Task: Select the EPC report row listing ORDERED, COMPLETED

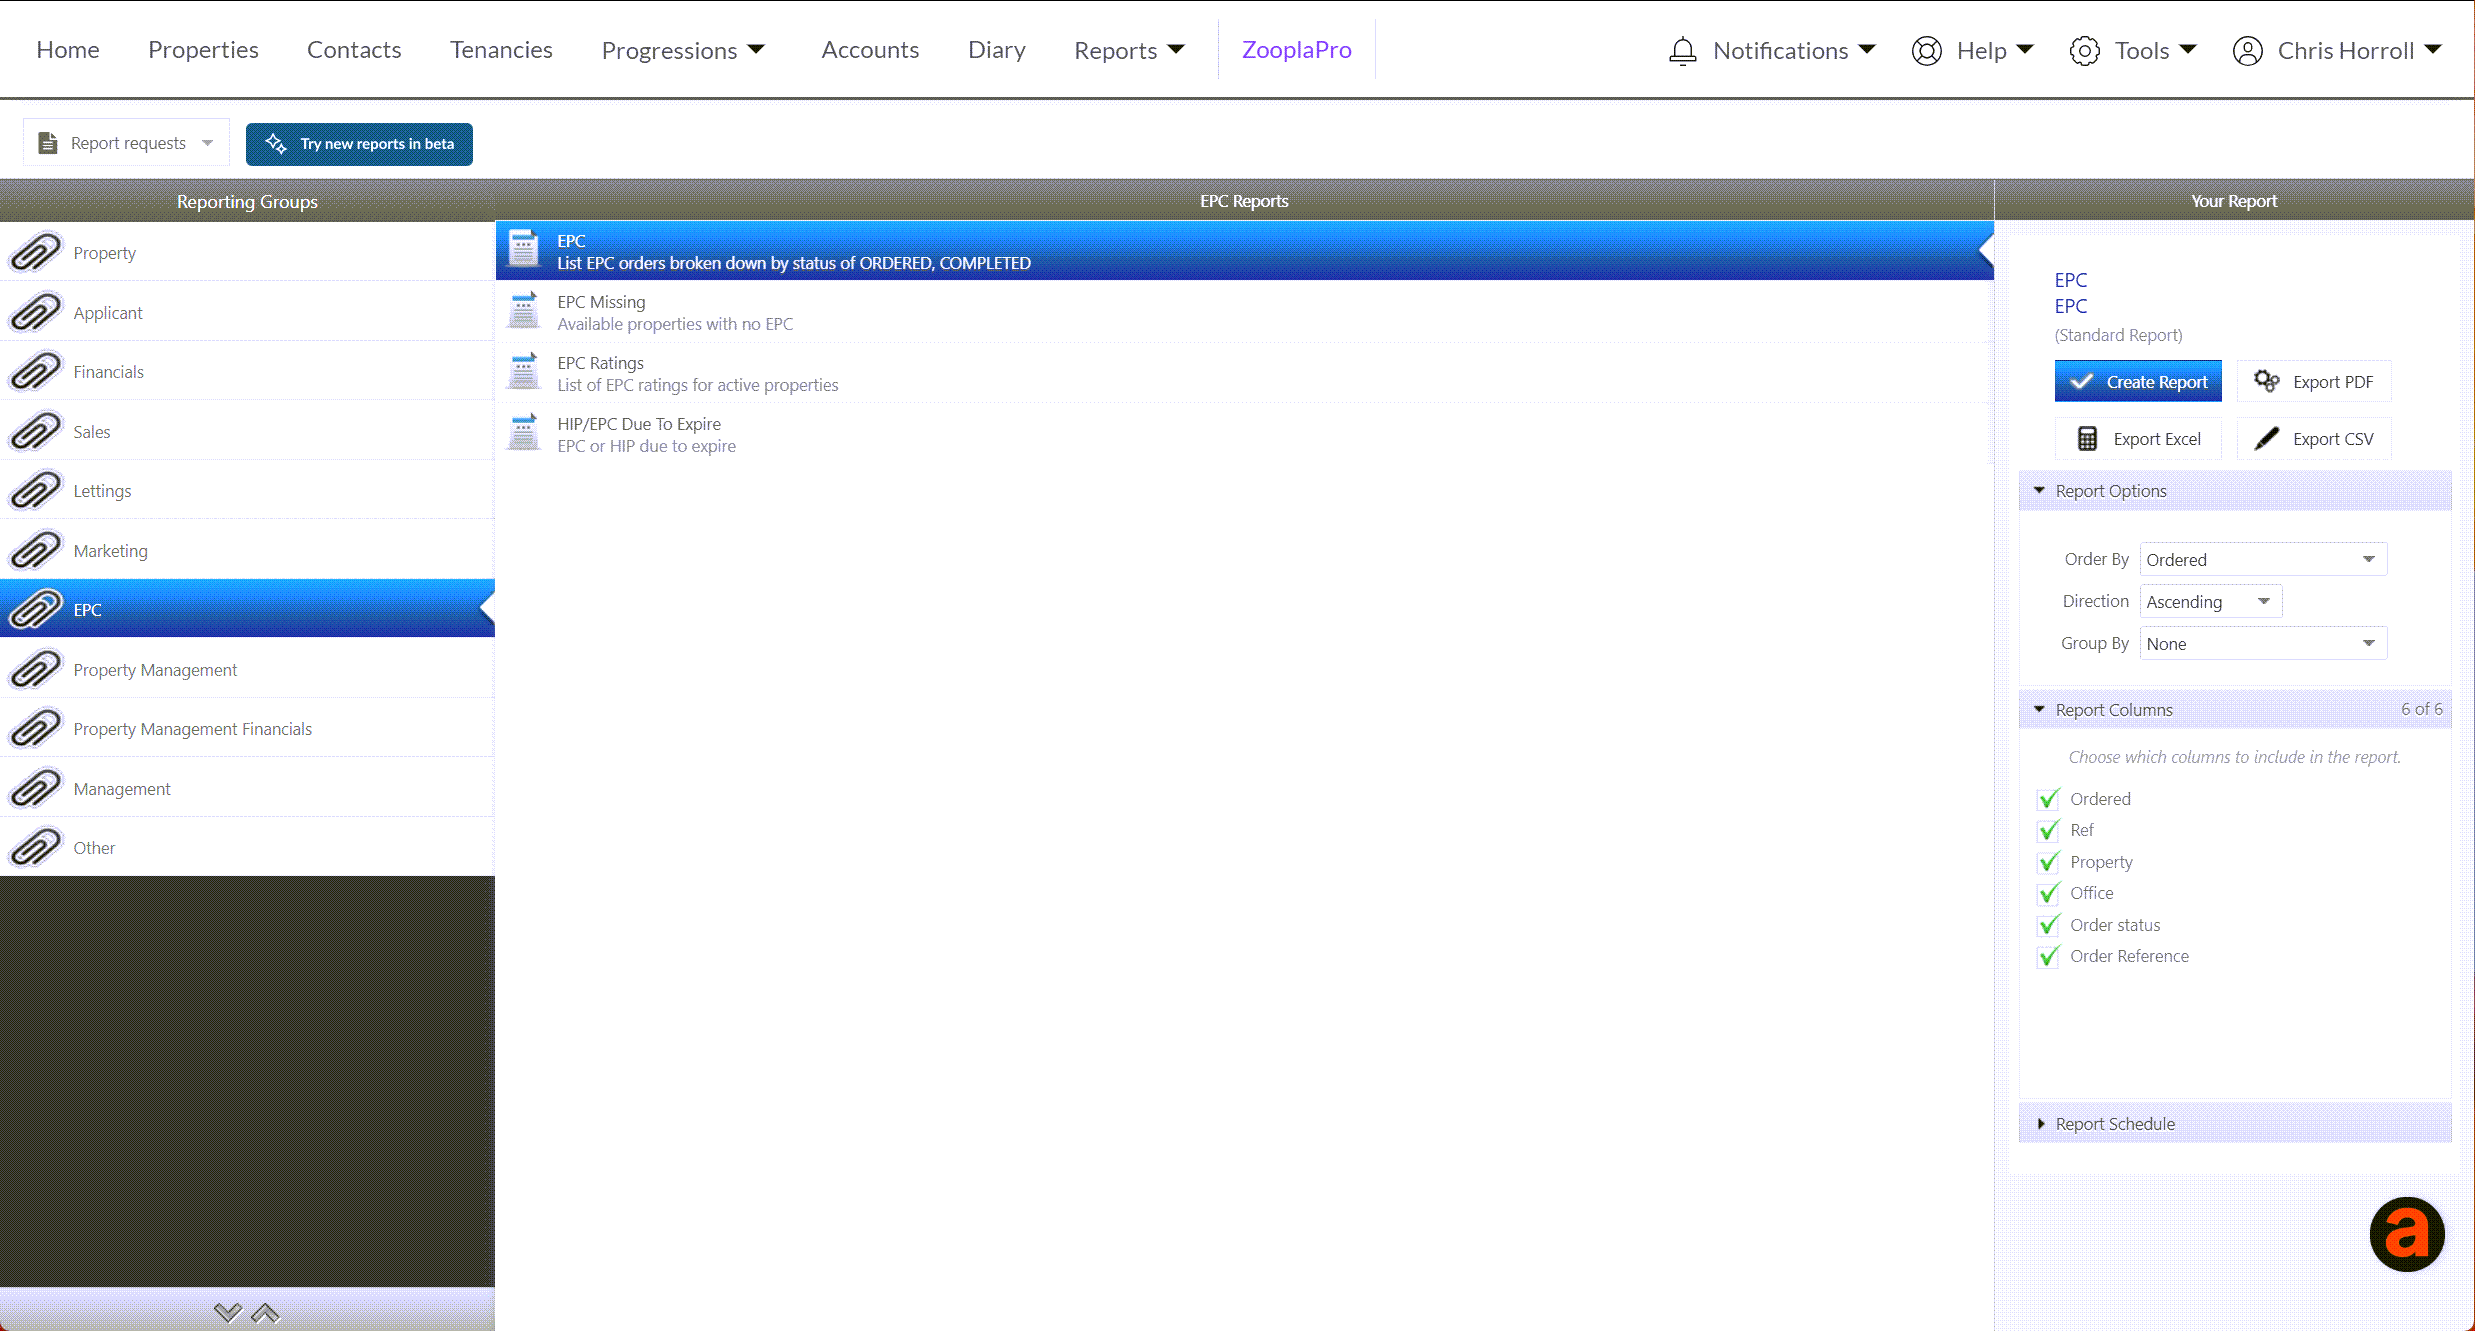Action: click(1244, 251)
